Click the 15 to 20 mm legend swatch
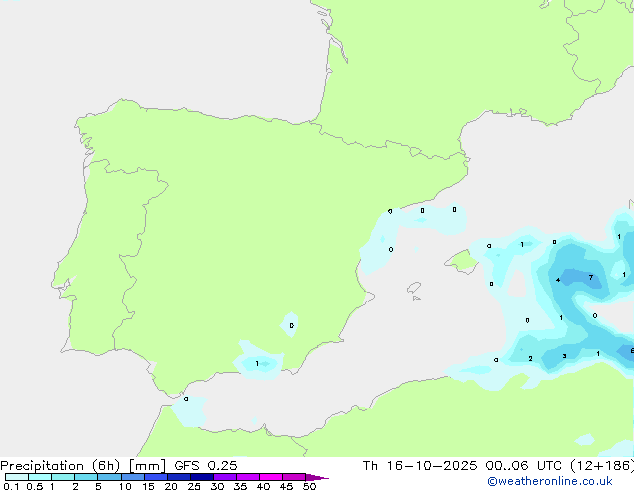The width and height of the screenshot is (634, 490). [156, 477]
